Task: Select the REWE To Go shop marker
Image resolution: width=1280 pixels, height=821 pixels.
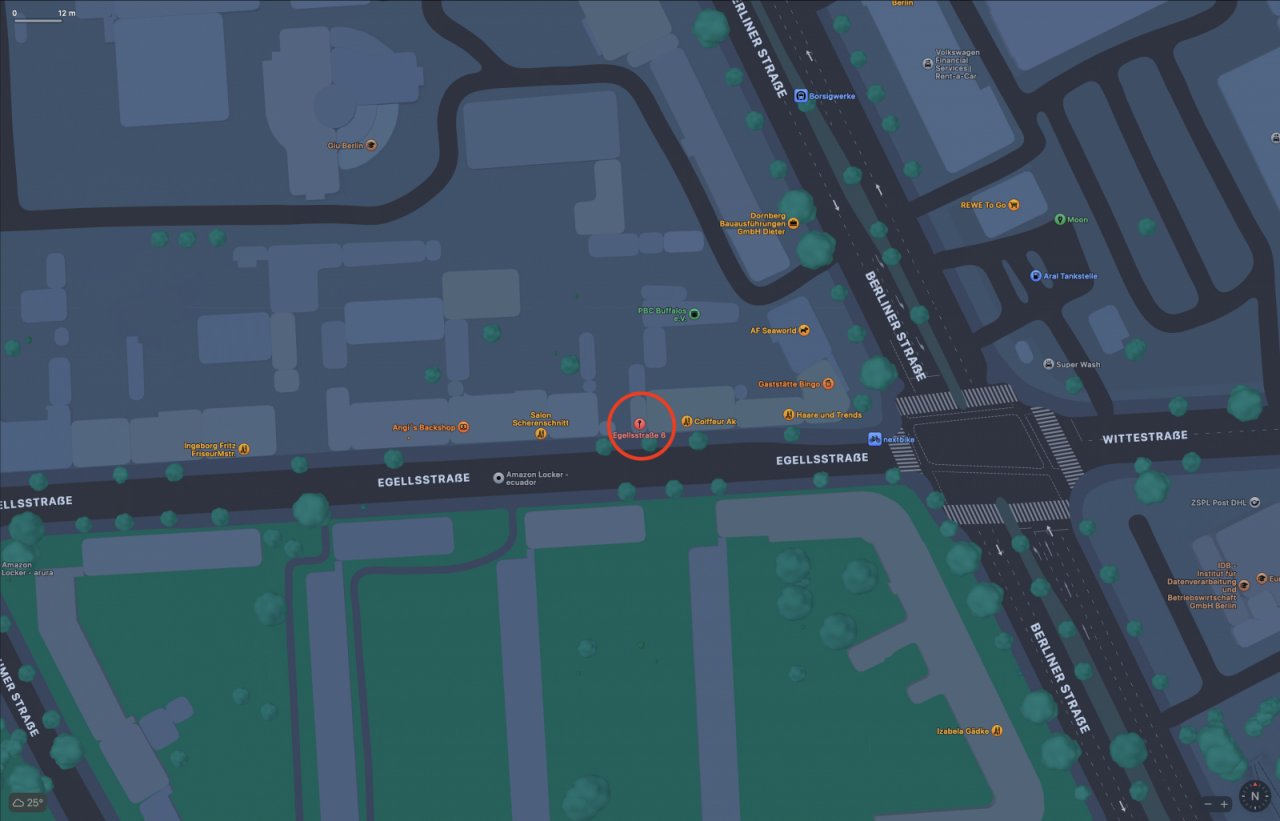Action: tap(1013, 205)
